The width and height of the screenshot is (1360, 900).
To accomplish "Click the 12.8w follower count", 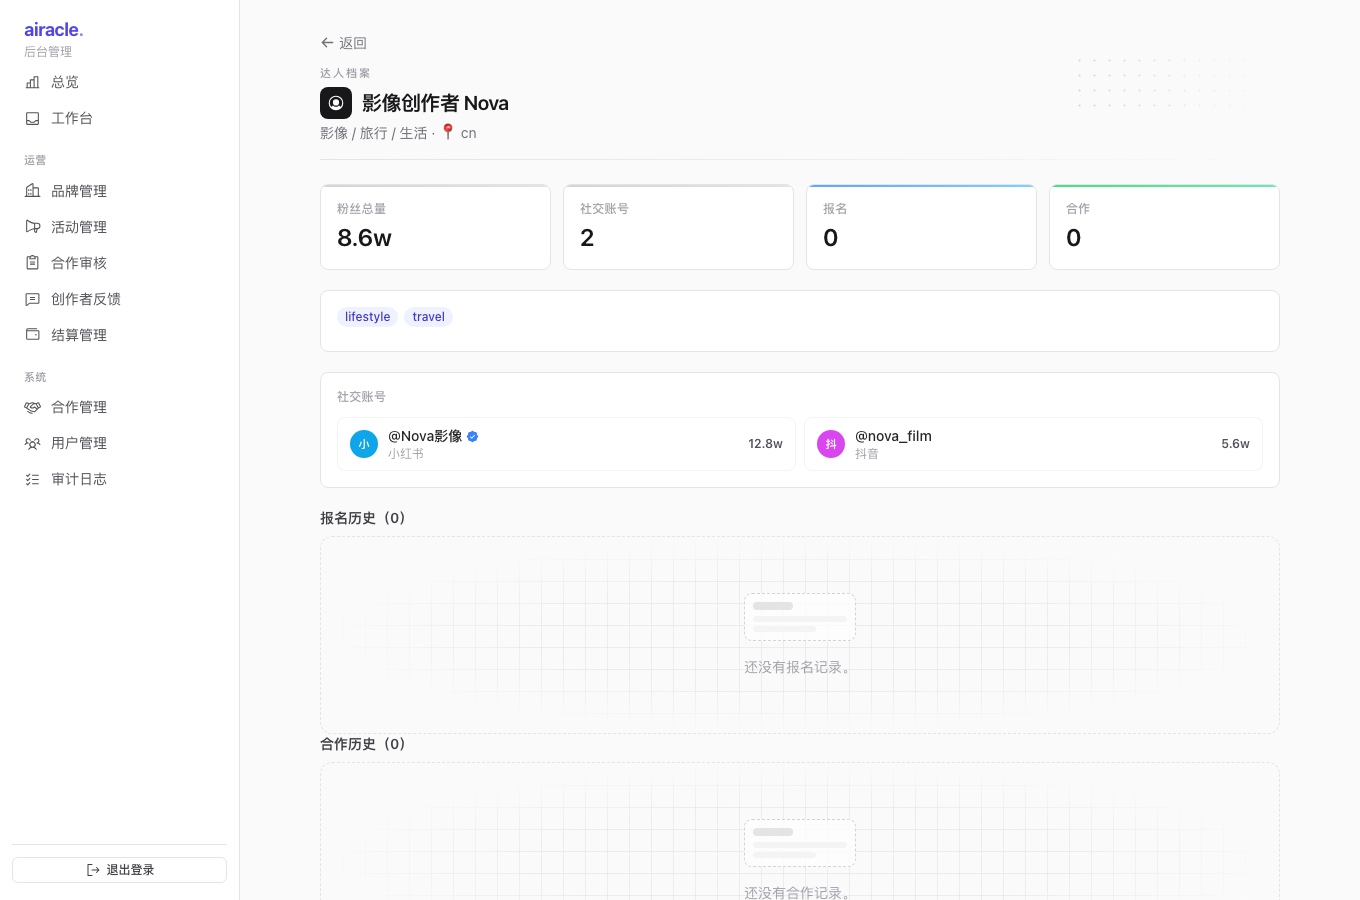I will point(765,444).
